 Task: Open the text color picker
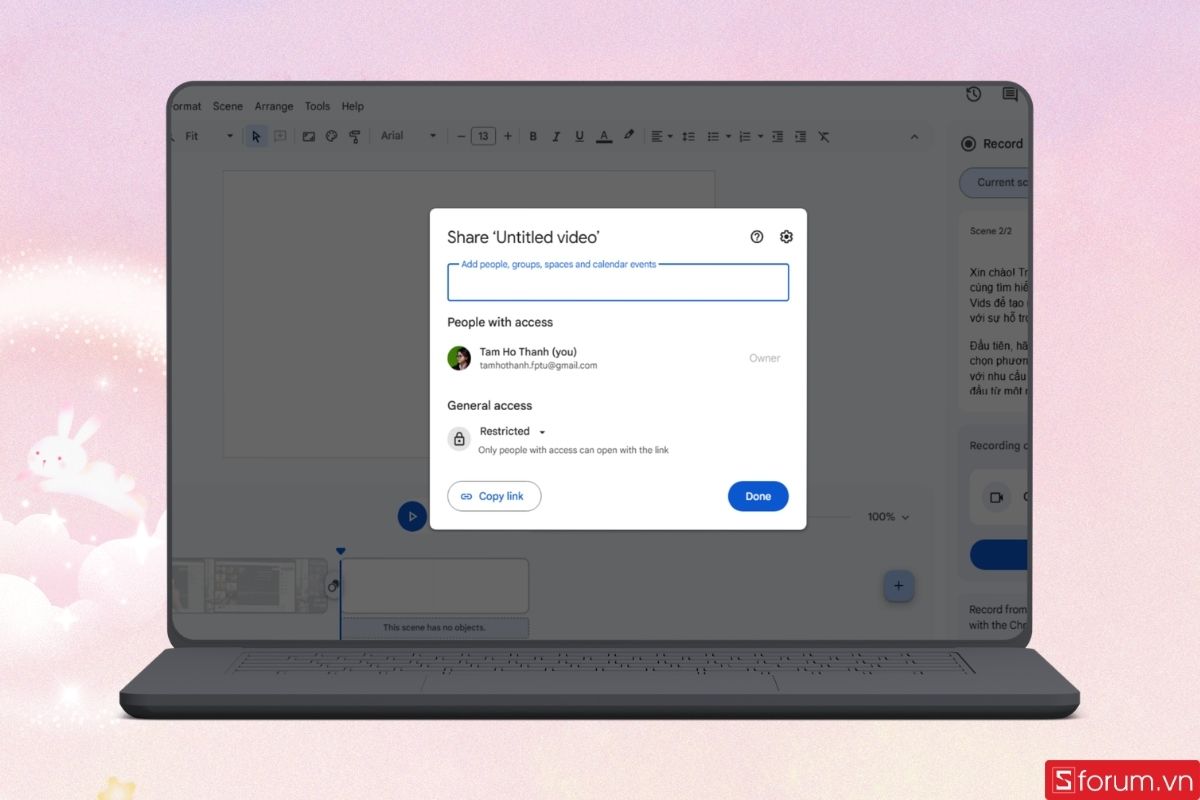pyautogui.click(x=604, y=136)
